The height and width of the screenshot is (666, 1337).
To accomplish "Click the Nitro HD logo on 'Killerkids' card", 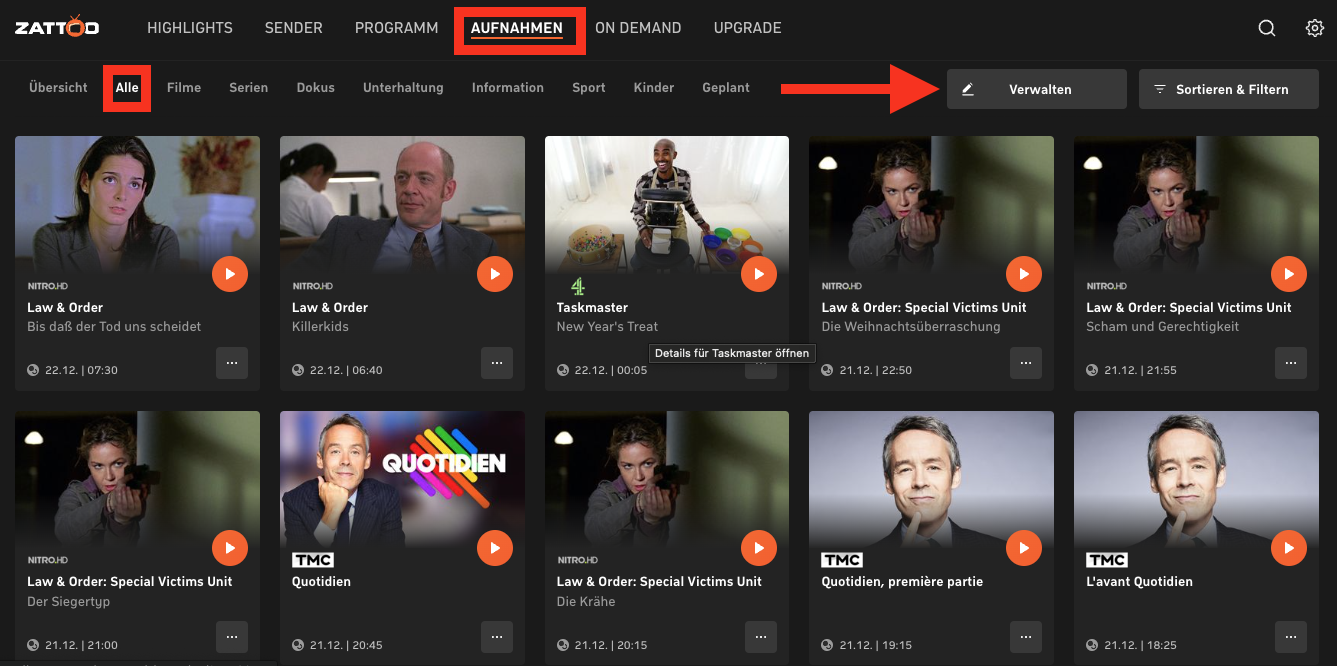I will pos(312,286).
